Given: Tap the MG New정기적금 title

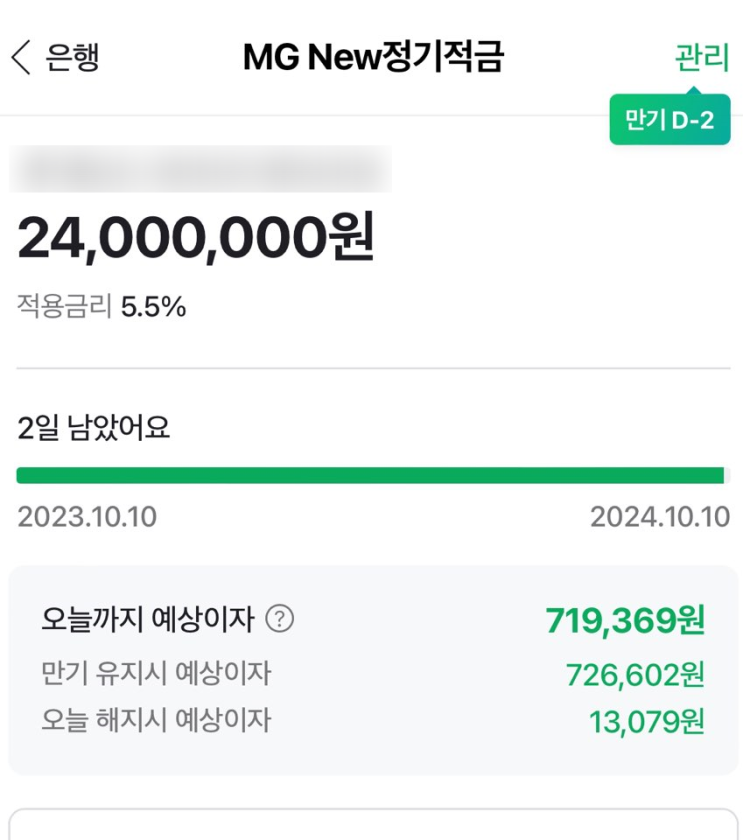Looking at the screenshot, I should pyautogui.click(x=372, y=57).
